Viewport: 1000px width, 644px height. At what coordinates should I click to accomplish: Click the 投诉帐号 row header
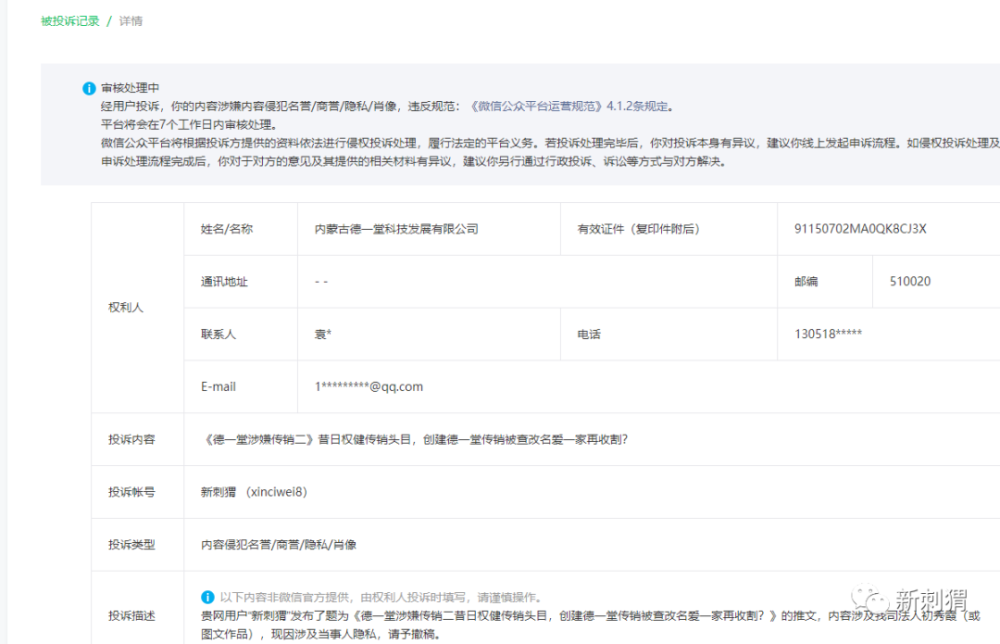click(x=138, y=492)
